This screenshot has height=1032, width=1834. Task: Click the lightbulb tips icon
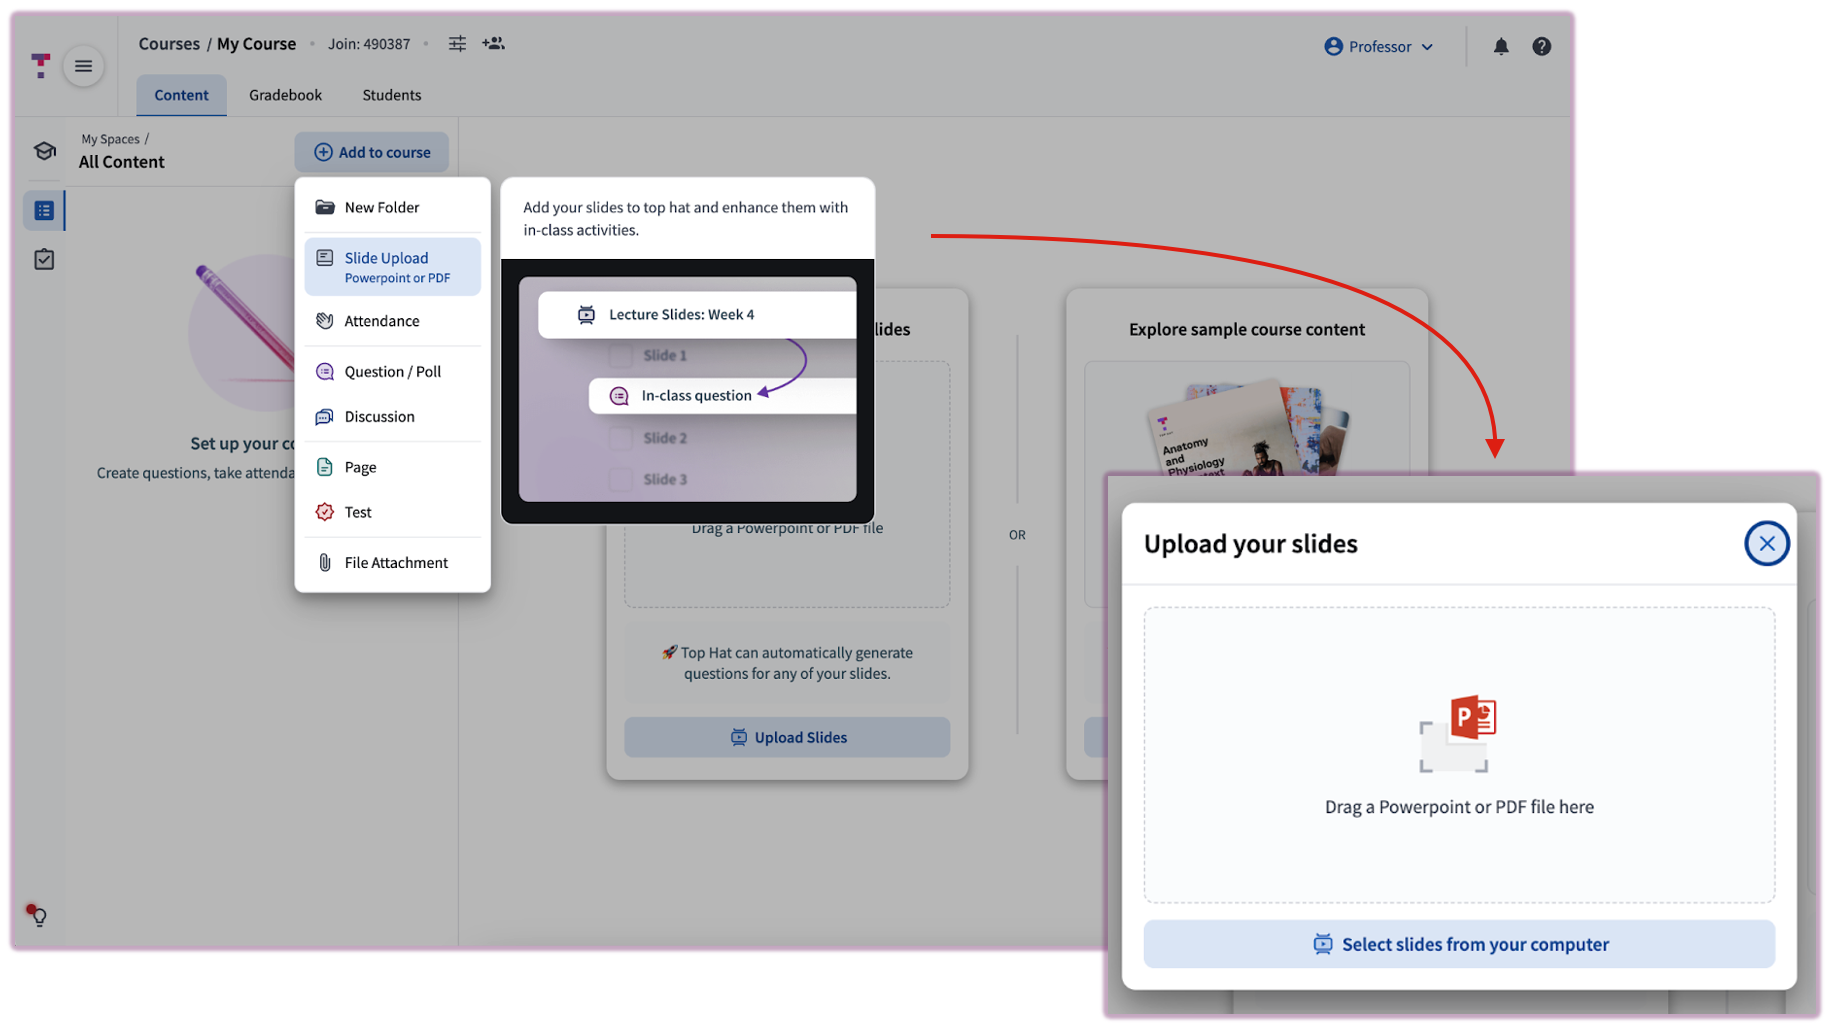pos(38,915)
